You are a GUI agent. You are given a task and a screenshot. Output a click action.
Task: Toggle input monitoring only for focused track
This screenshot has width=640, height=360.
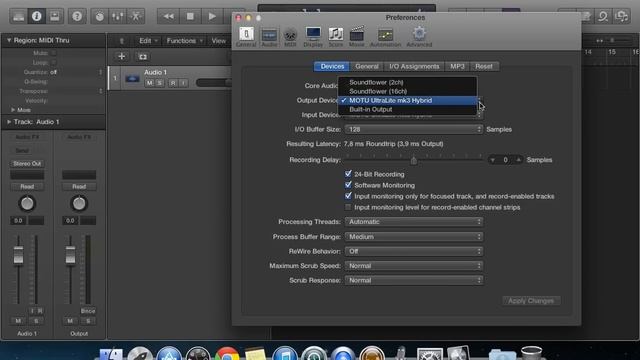[x=348, y=196]
